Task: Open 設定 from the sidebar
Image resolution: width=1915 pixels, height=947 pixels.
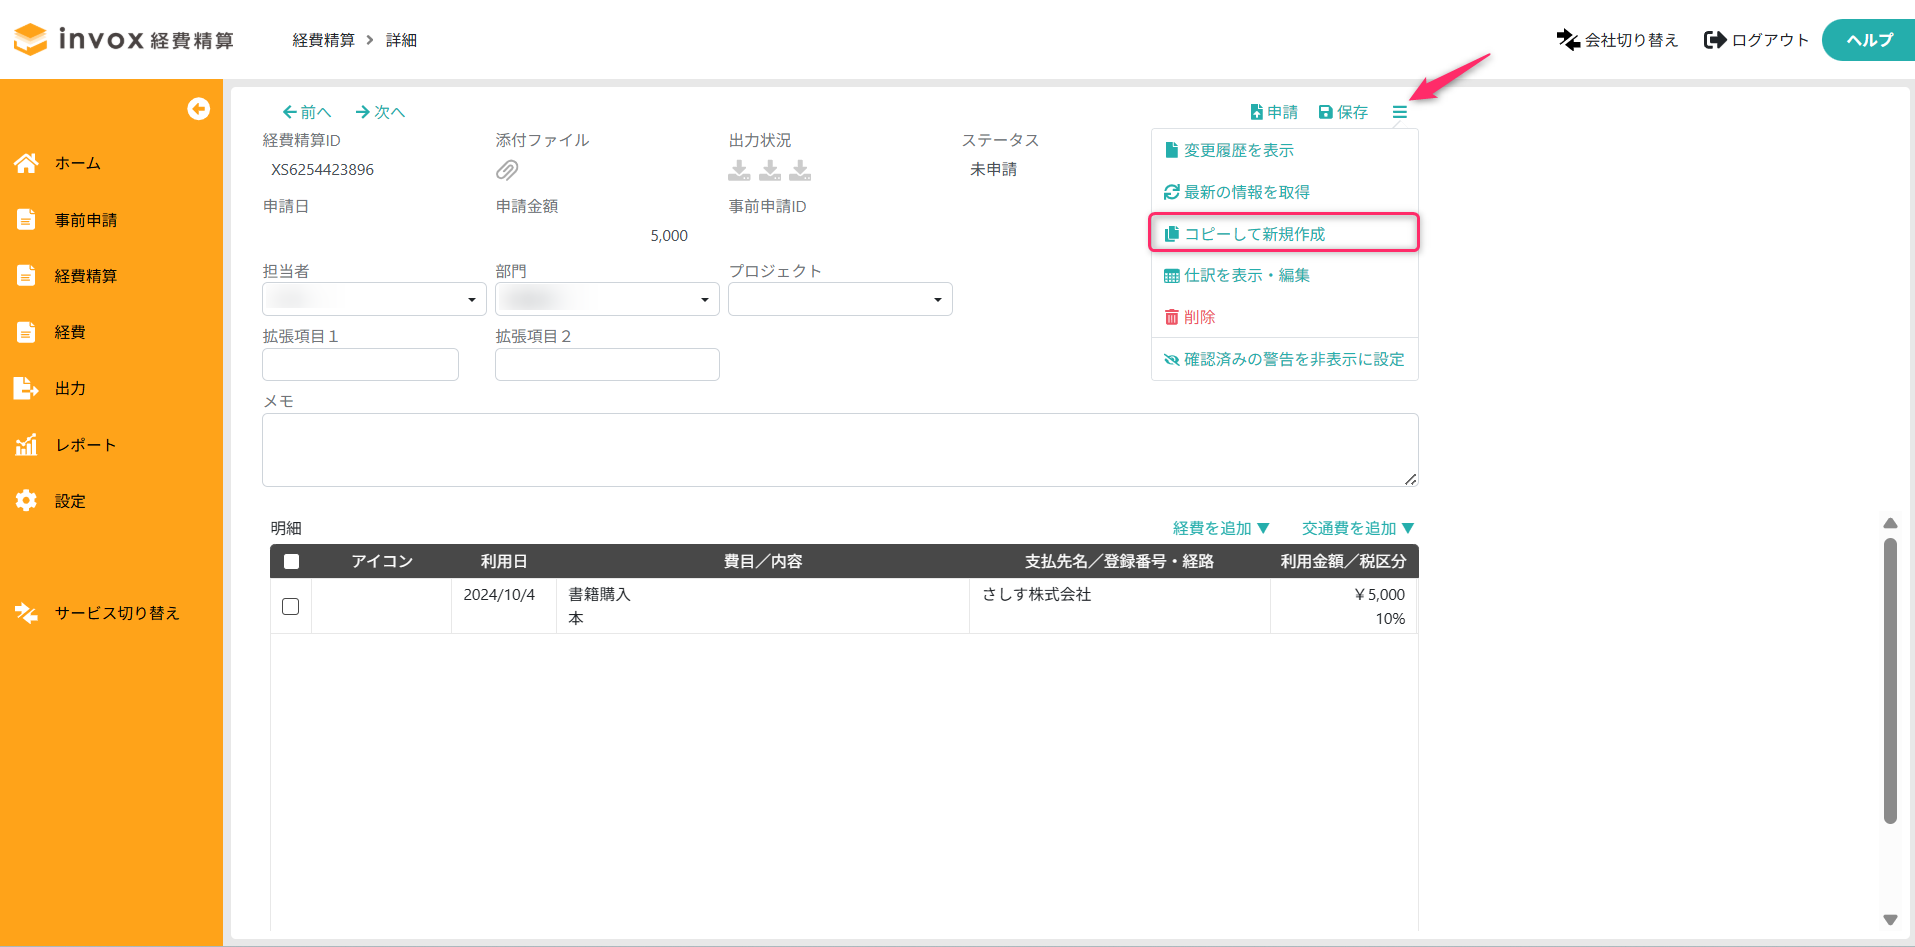Action: (x=69, y=501)
